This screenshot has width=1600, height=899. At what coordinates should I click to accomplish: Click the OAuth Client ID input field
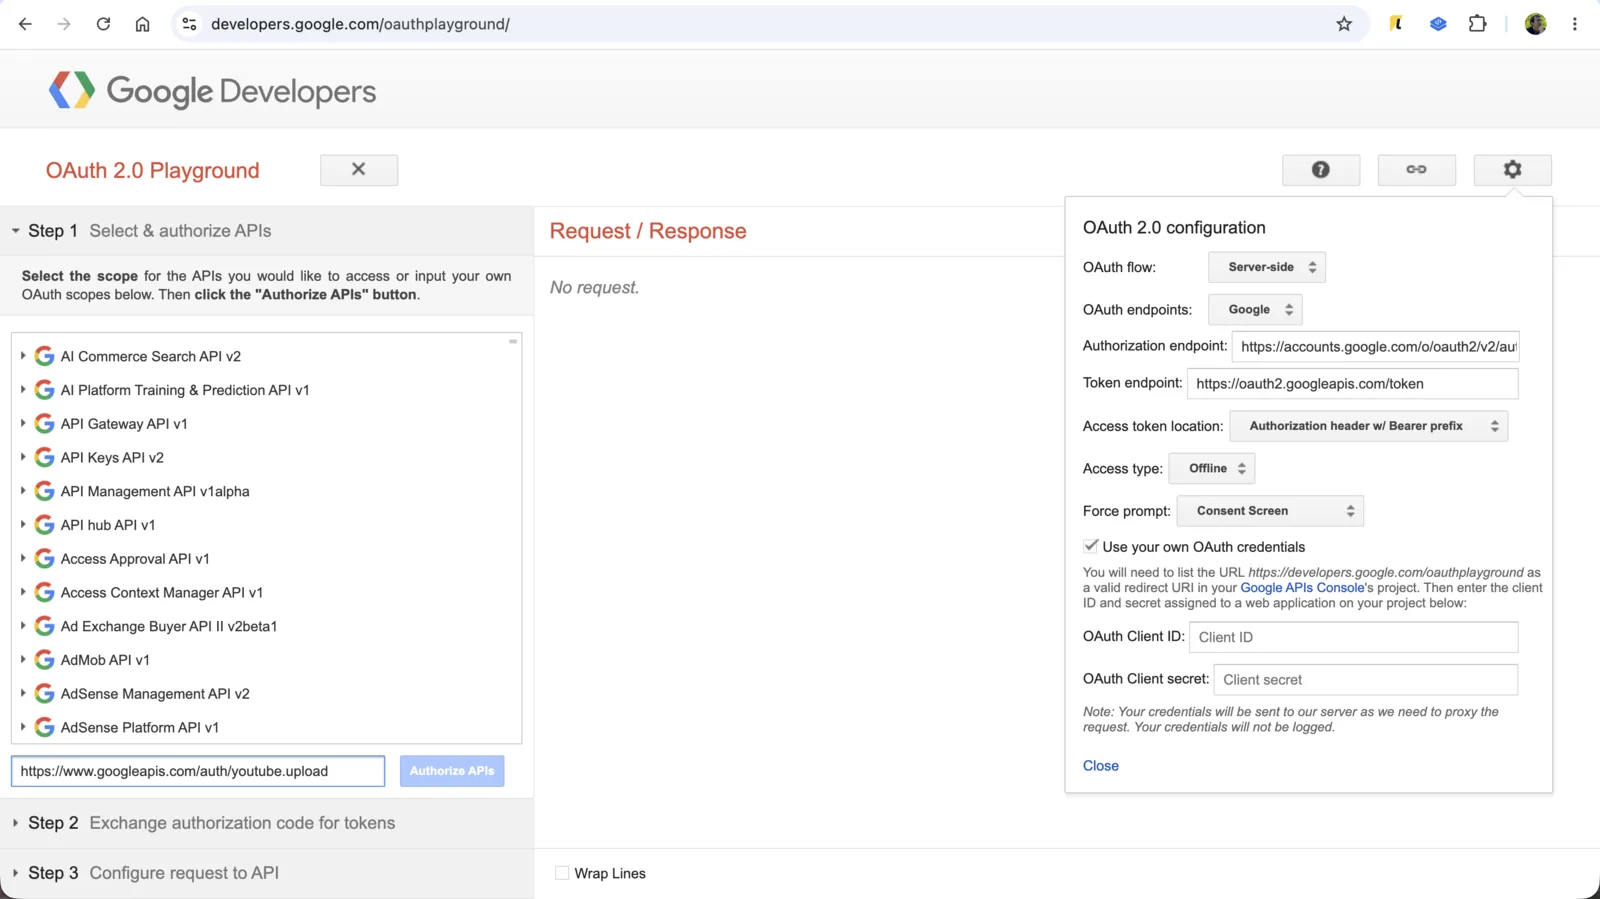(1353, 637)
